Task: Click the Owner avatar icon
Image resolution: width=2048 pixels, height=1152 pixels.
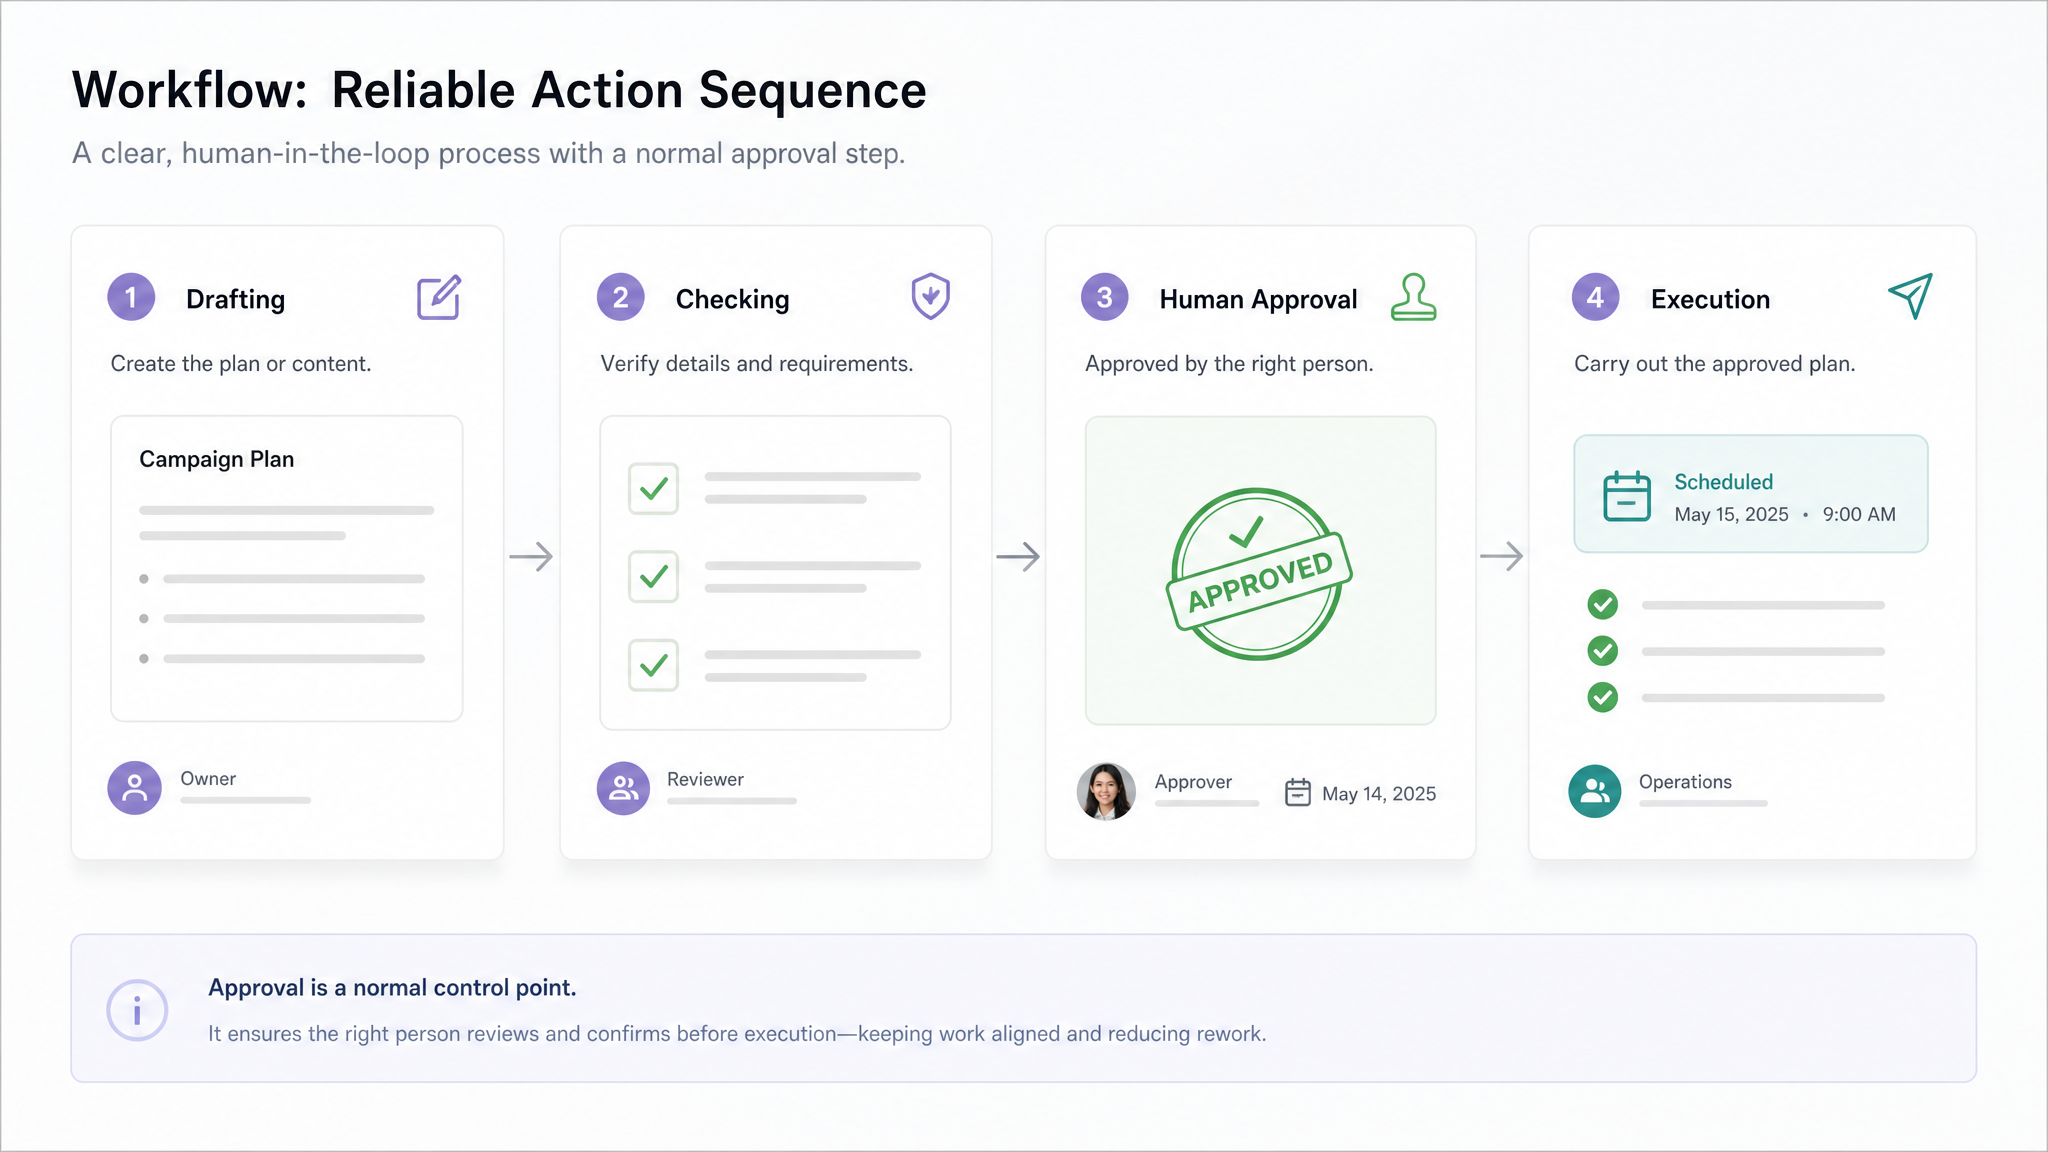Action: (x=134, y=788)
